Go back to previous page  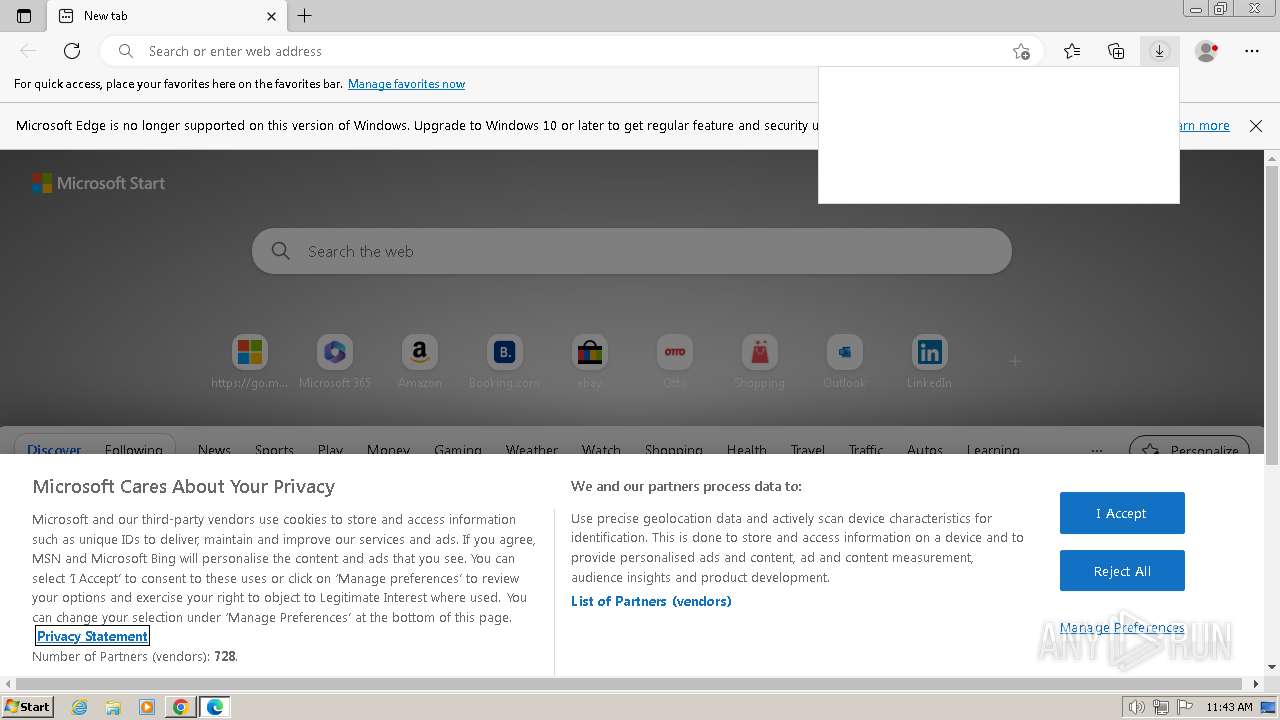coord(28,51)
